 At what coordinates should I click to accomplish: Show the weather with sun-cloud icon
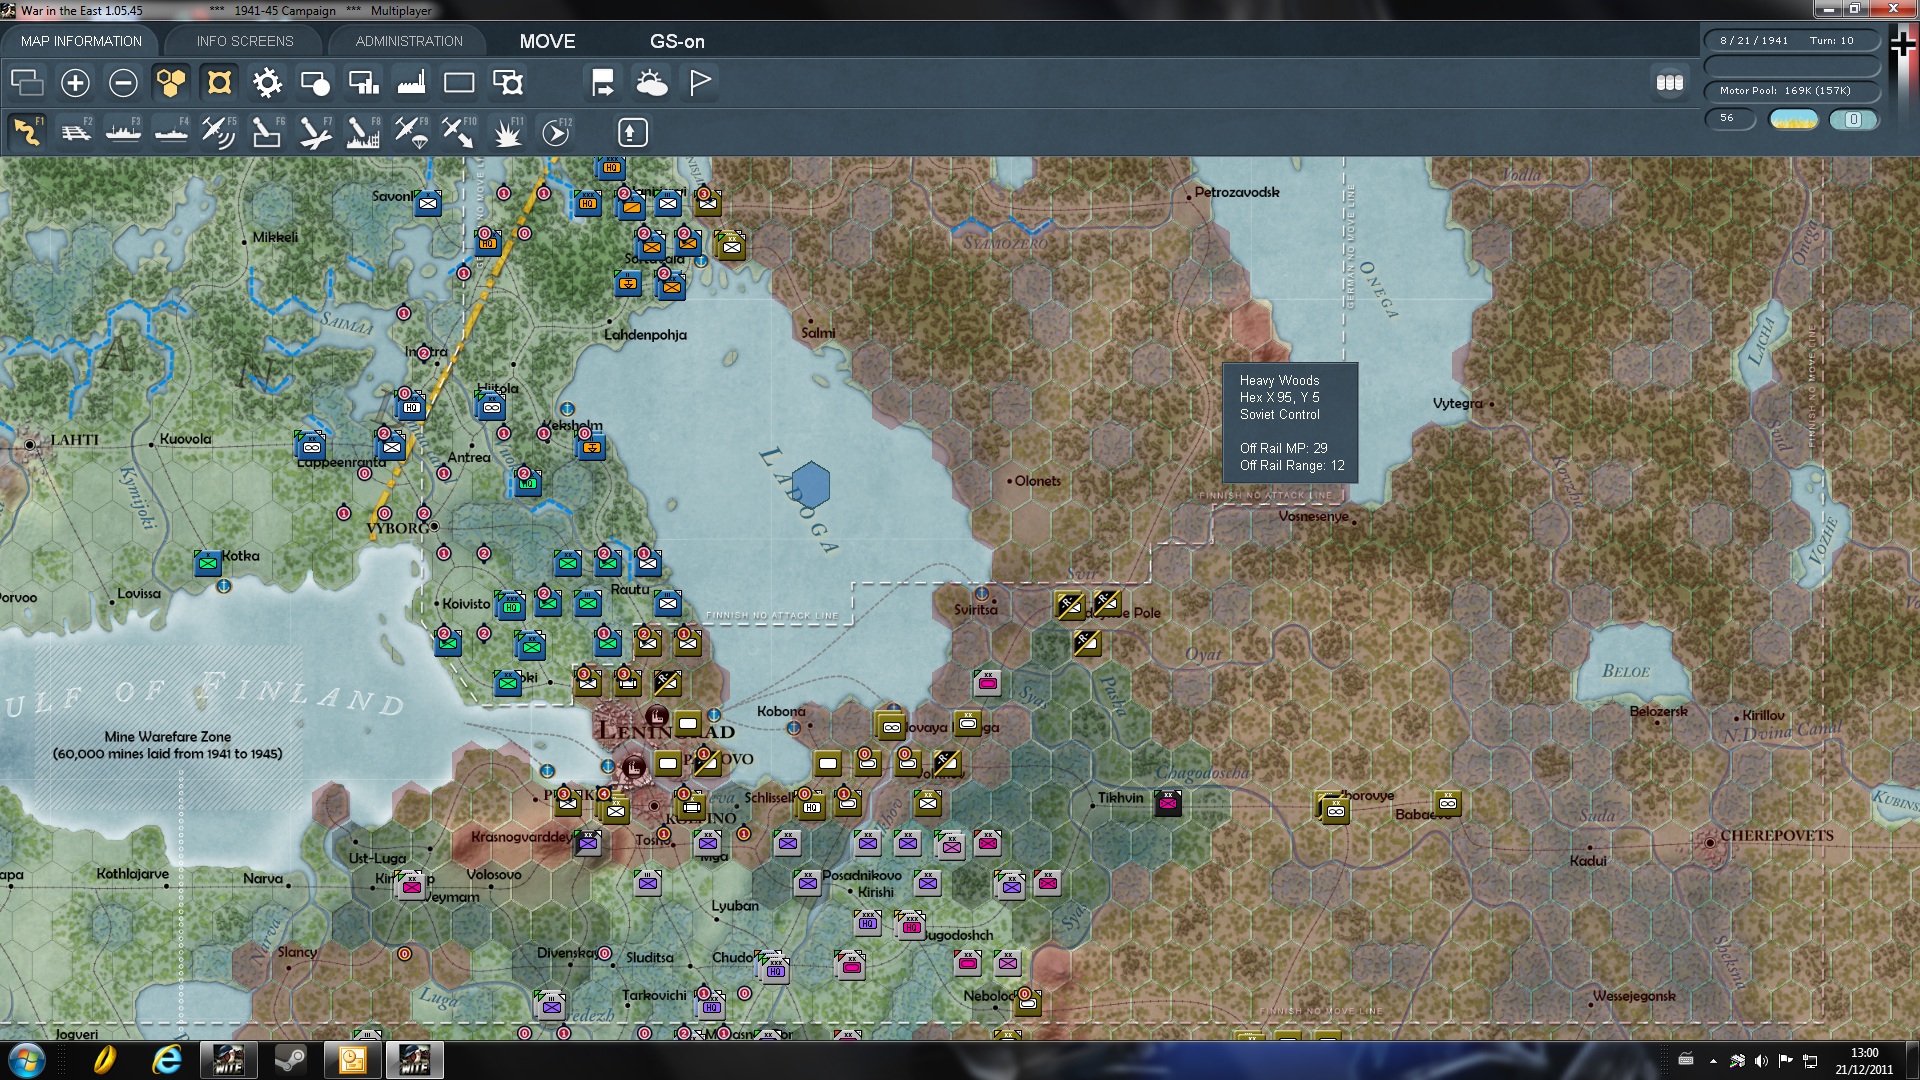tap(651, 82)
